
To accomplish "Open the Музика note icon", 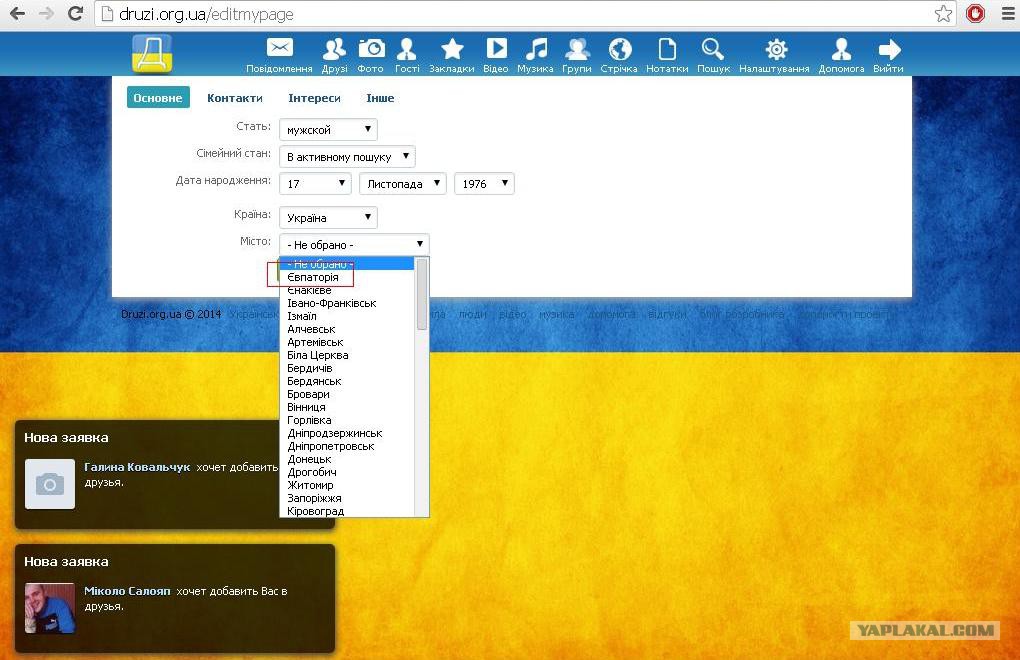I will (536, 48).
